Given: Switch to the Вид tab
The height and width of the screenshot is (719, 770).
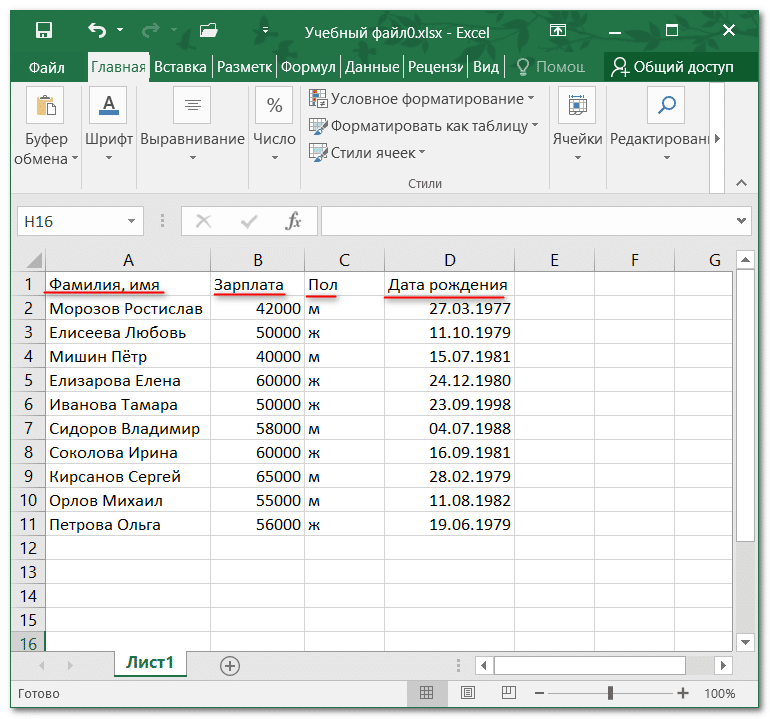Looking at the screenshot, I should point(486,67).
